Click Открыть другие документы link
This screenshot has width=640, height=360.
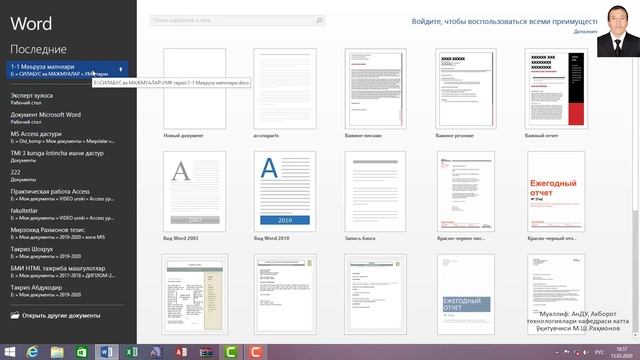(x=61, y=316)
